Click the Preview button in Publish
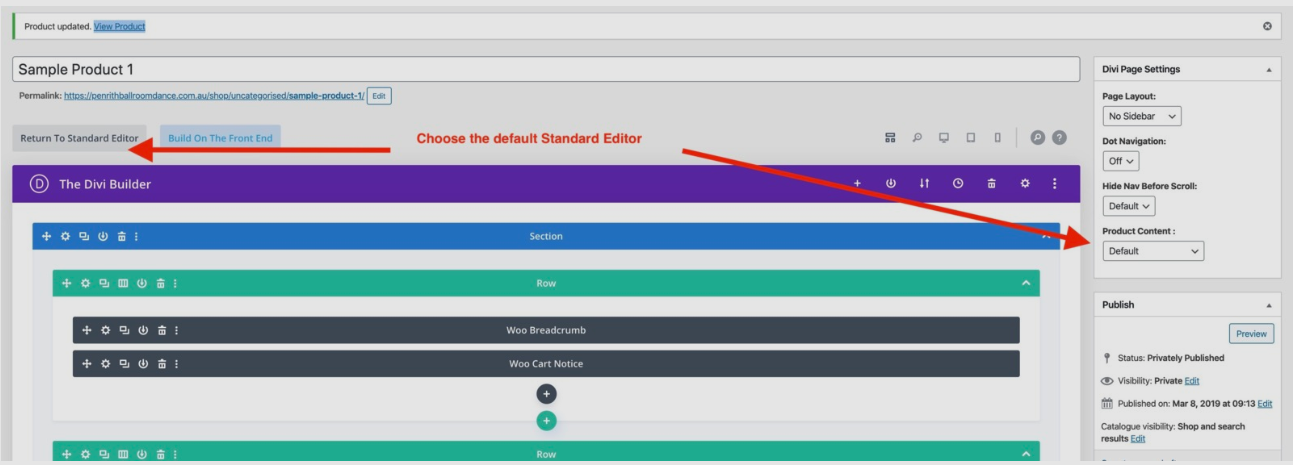Image resolution: width=1293 pixels, height=465 pixels. click(x=1251, y=334)
